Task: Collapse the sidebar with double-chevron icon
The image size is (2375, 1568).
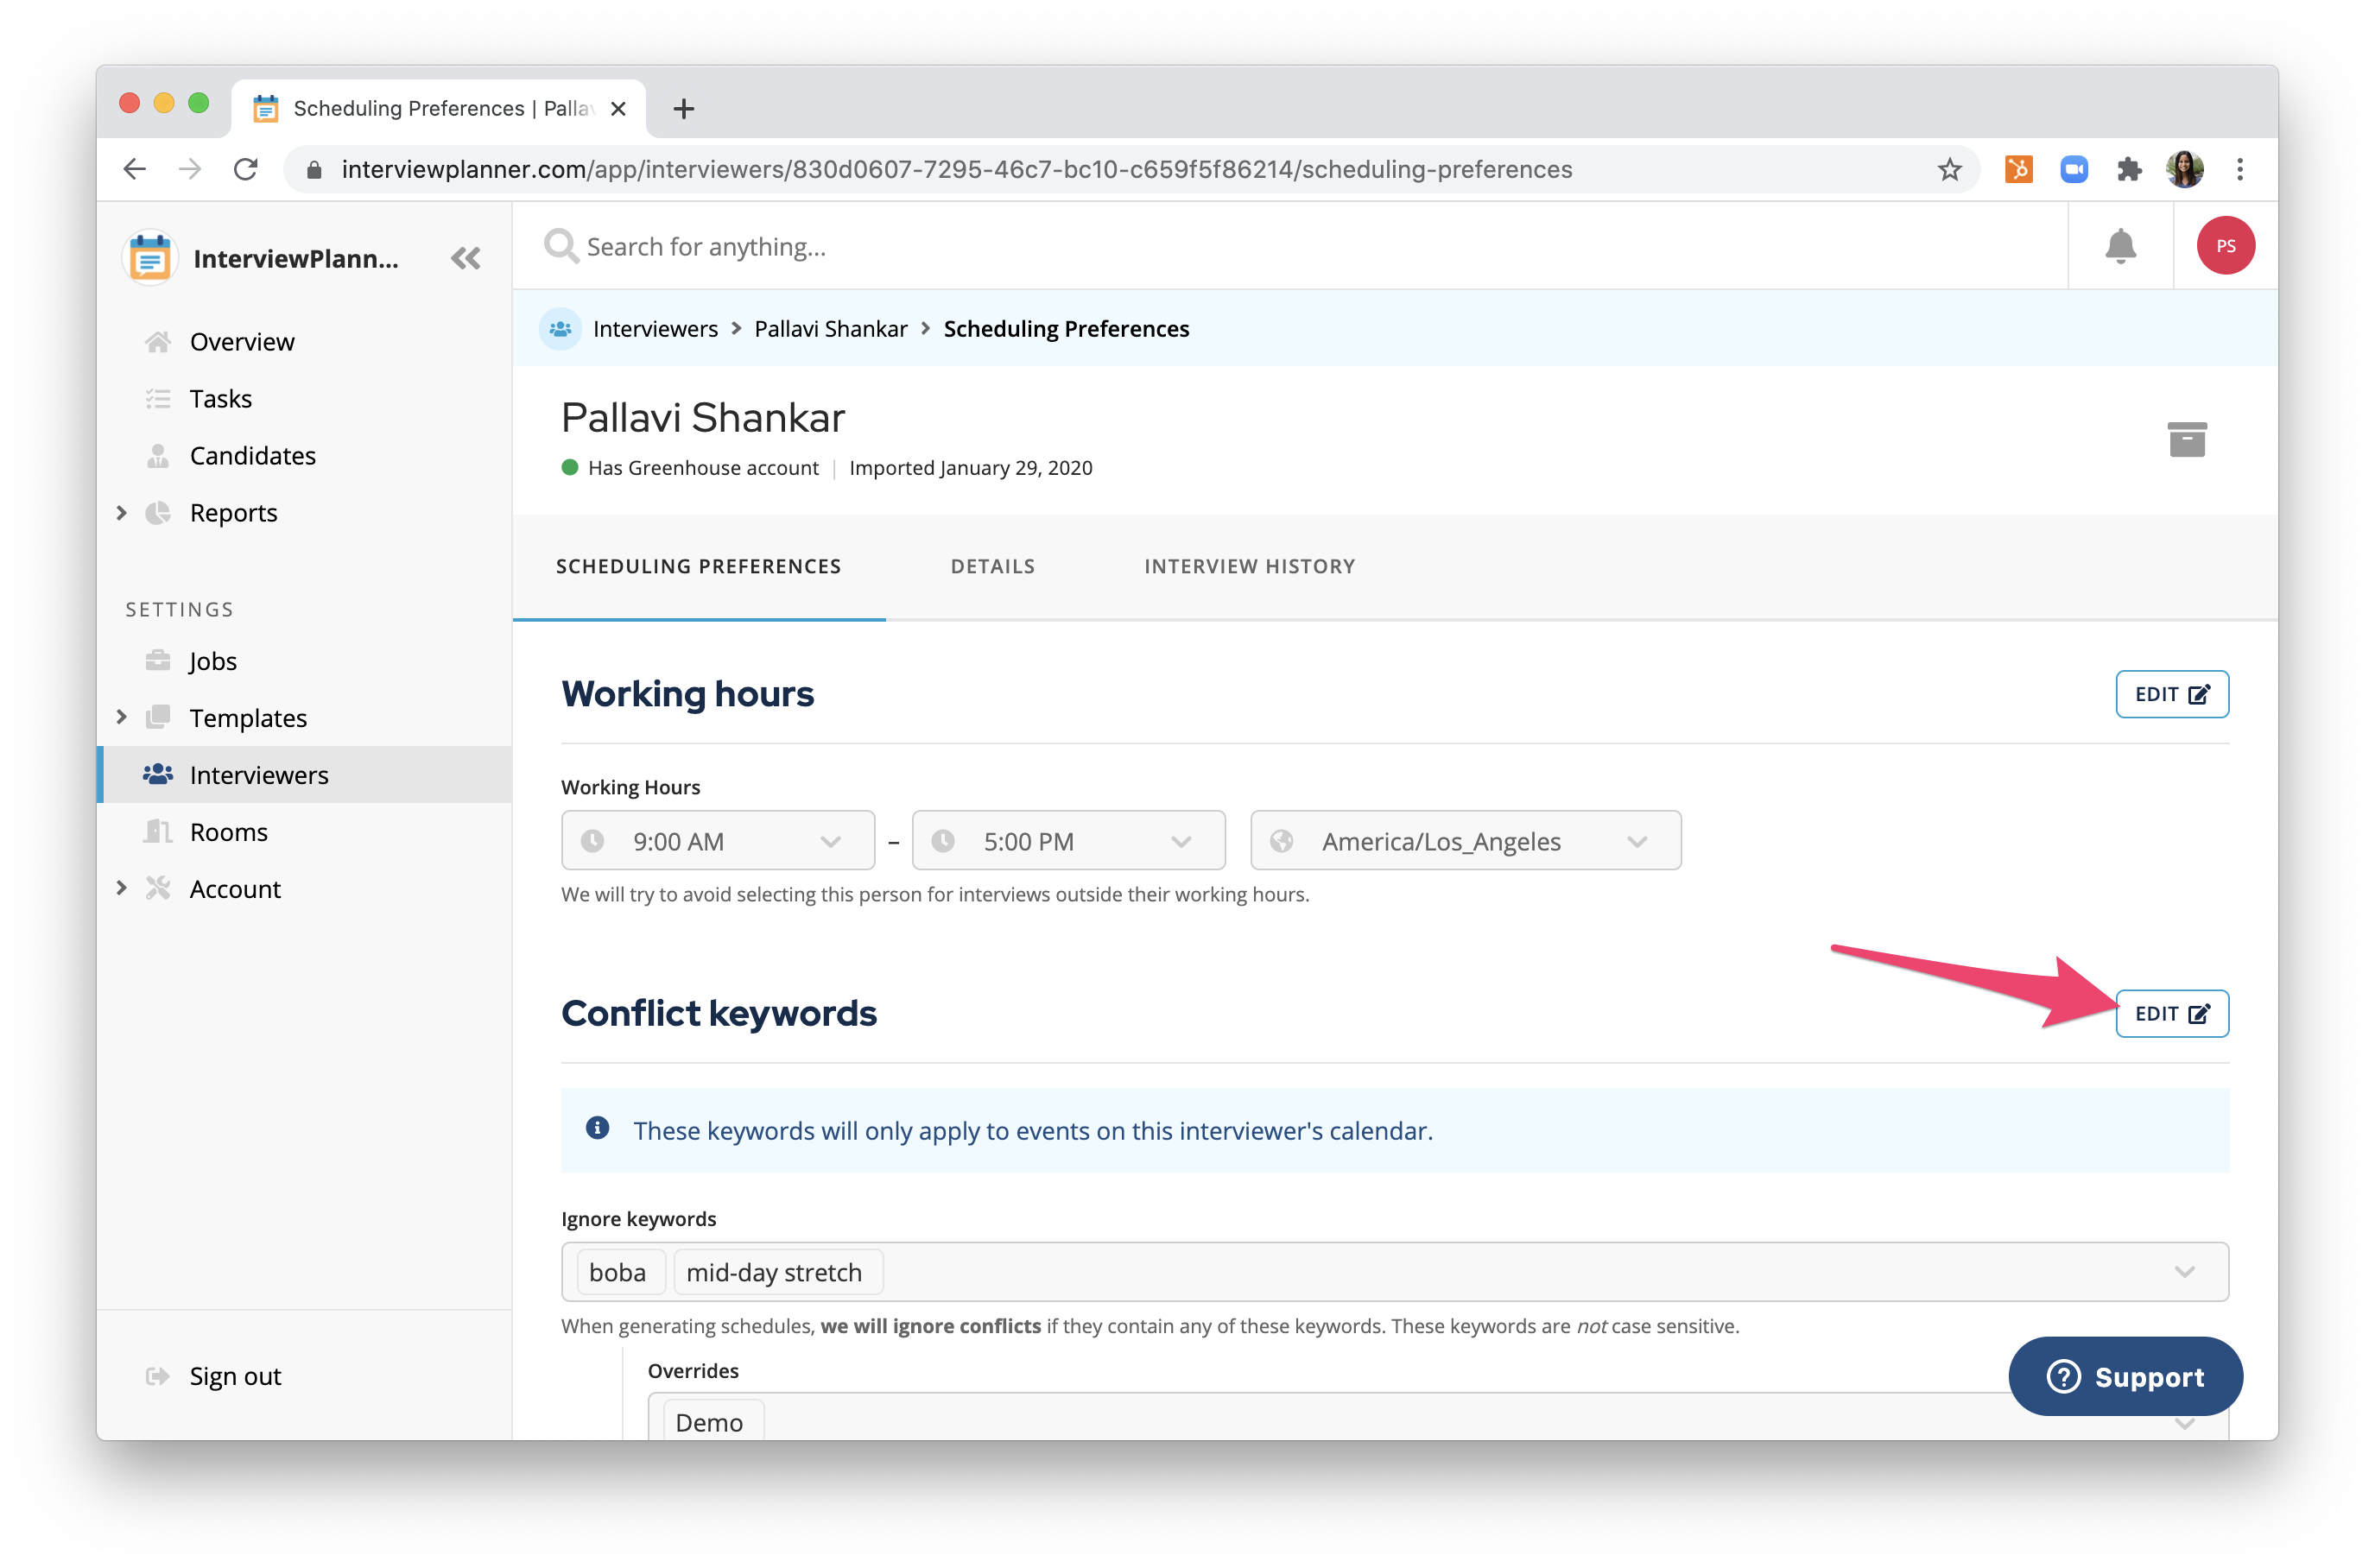Action: [x=466, y=258]
